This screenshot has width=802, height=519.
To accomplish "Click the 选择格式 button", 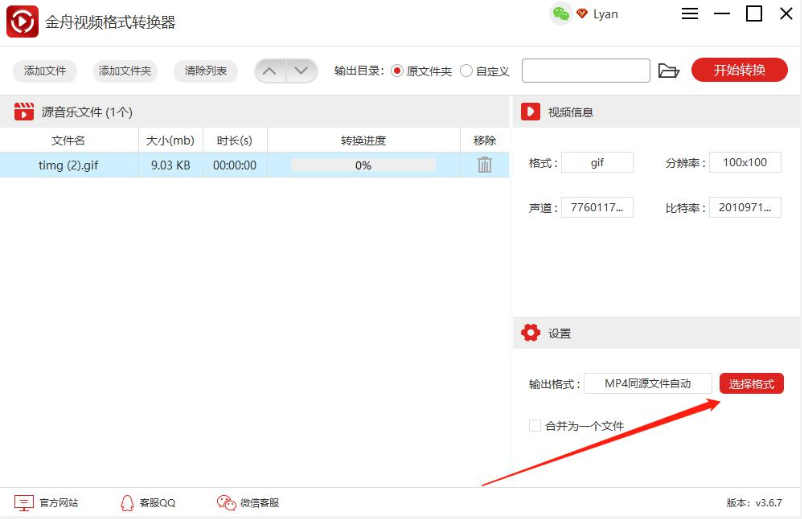I will click(x=751, y=384).
